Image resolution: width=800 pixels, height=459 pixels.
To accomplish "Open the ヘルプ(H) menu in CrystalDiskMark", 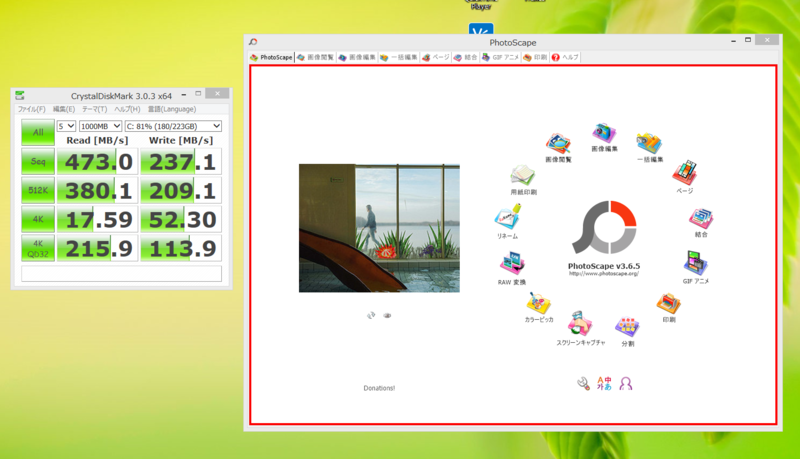I will [x=127, y=109].
